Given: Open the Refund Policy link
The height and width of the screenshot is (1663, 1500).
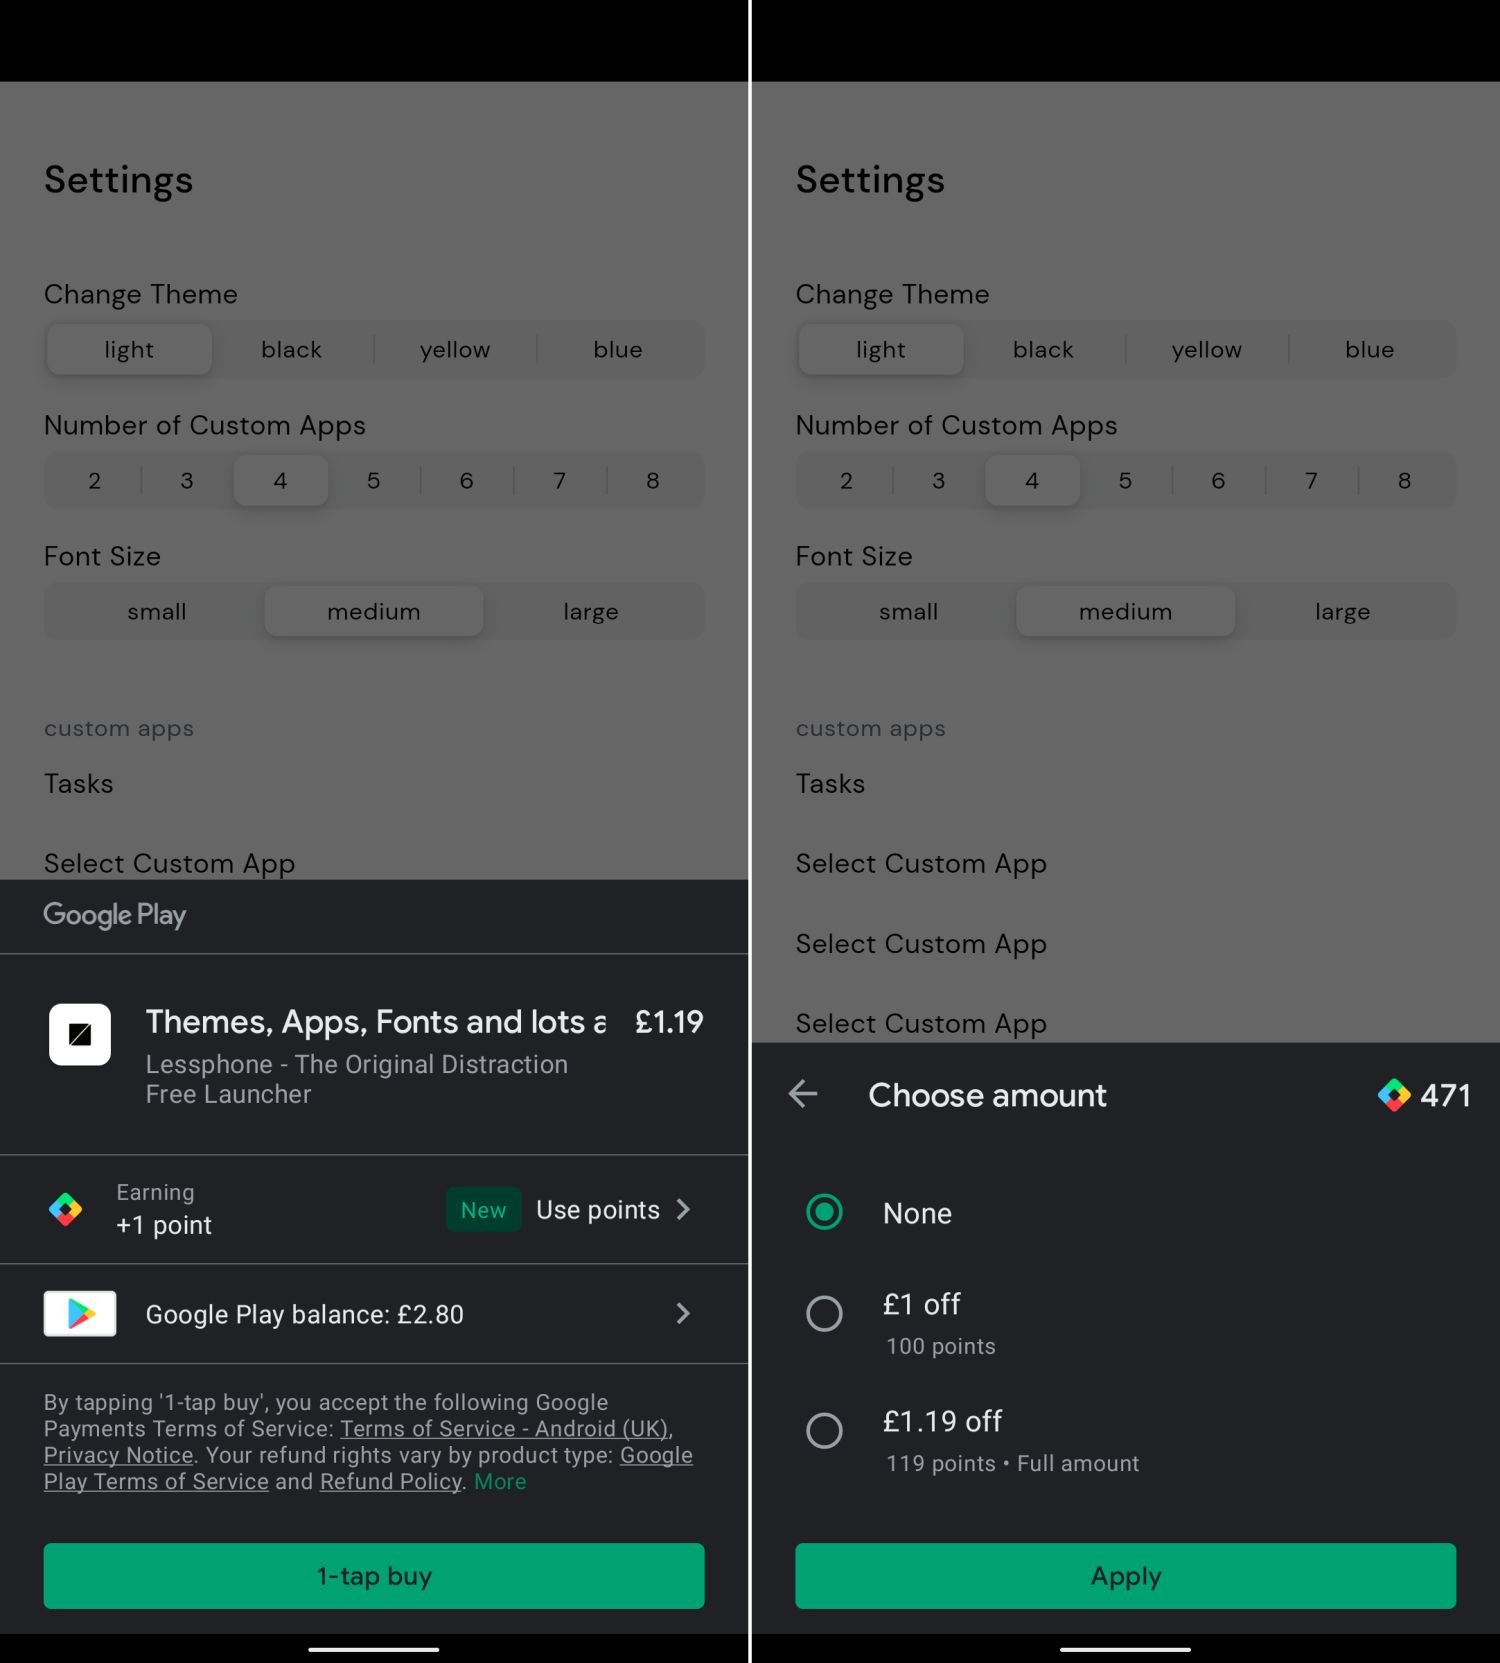Looking at the screenshot, I should pyautogui.click(x=390, y=1481).
